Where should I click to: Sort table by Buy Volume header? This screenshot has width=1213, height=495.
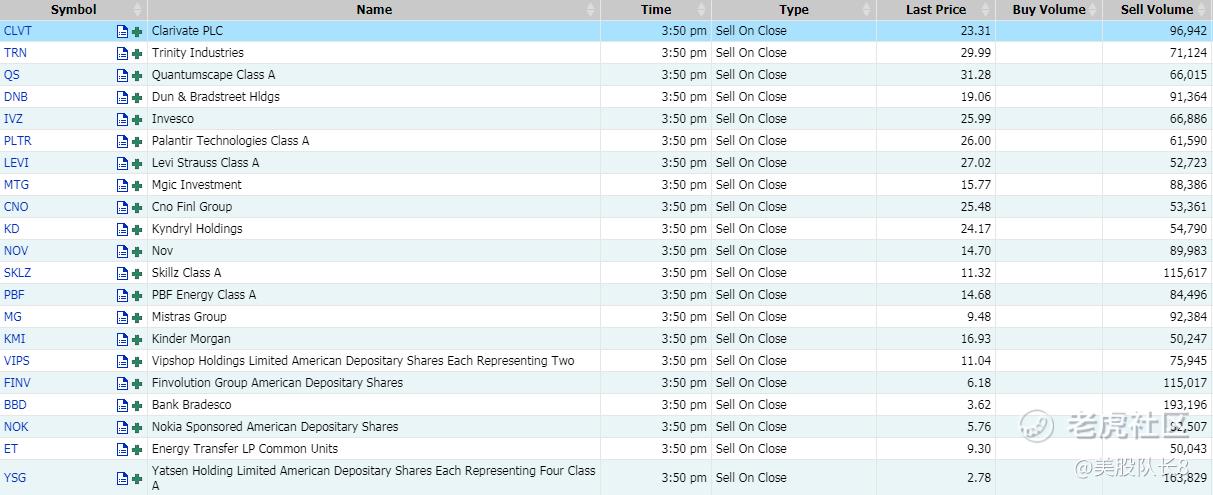1049,9
